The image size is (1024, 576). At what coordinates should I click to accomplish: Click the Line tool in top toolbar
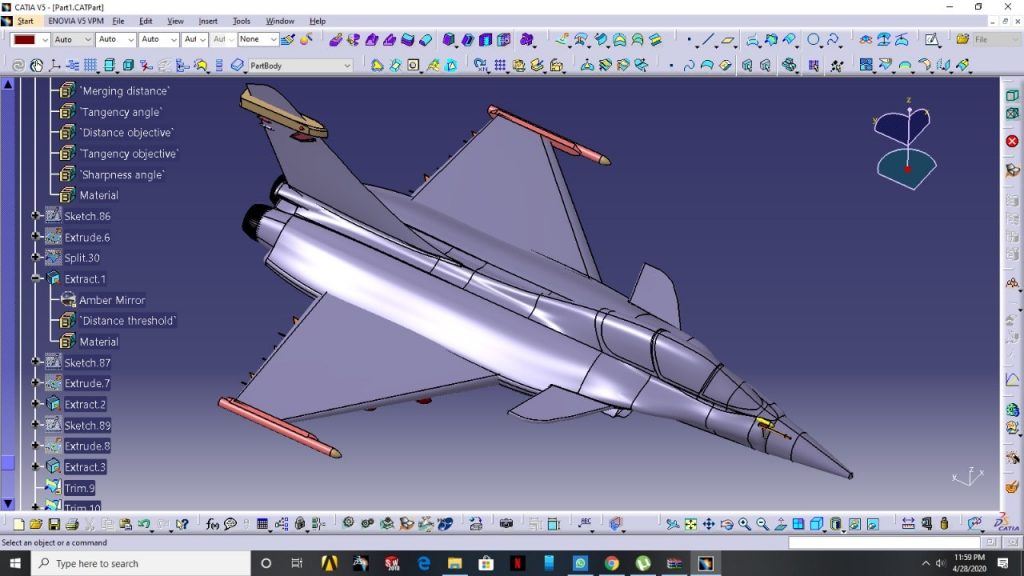tap(708, 40)
